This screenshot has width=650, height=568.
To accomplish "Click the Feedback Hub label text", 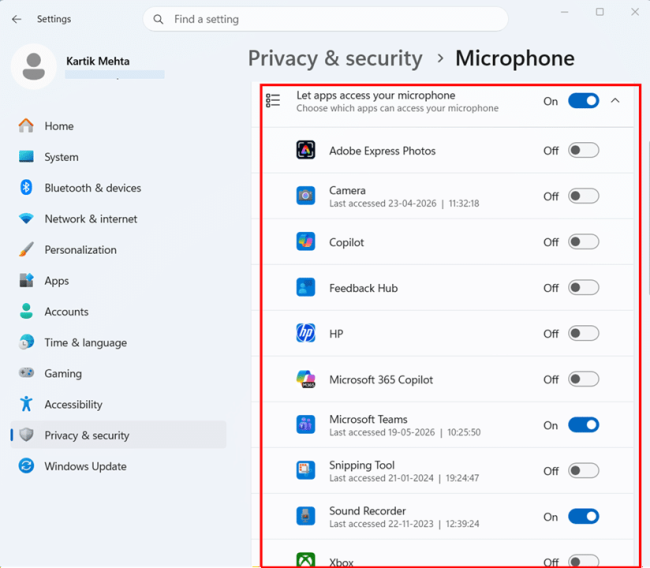I will (x=363, y=288).
